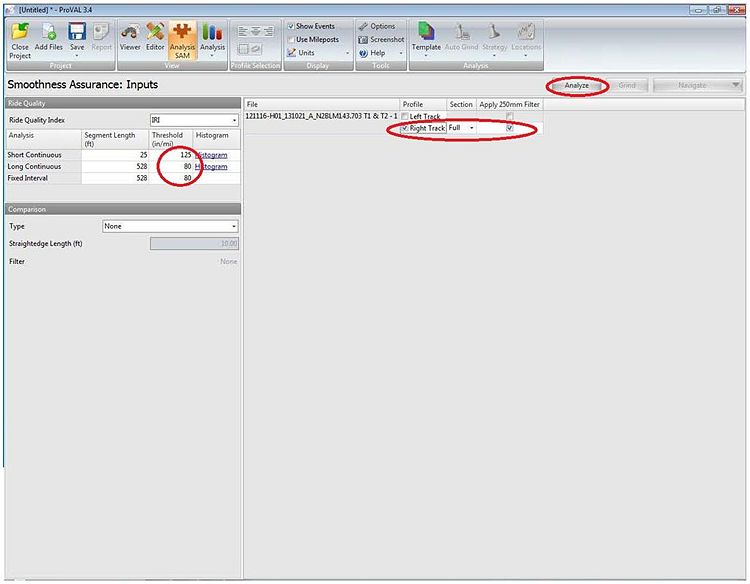Screen dimensions: 750x584
Task: Click right align icon in Profile Selection
Action: point(269,32)
